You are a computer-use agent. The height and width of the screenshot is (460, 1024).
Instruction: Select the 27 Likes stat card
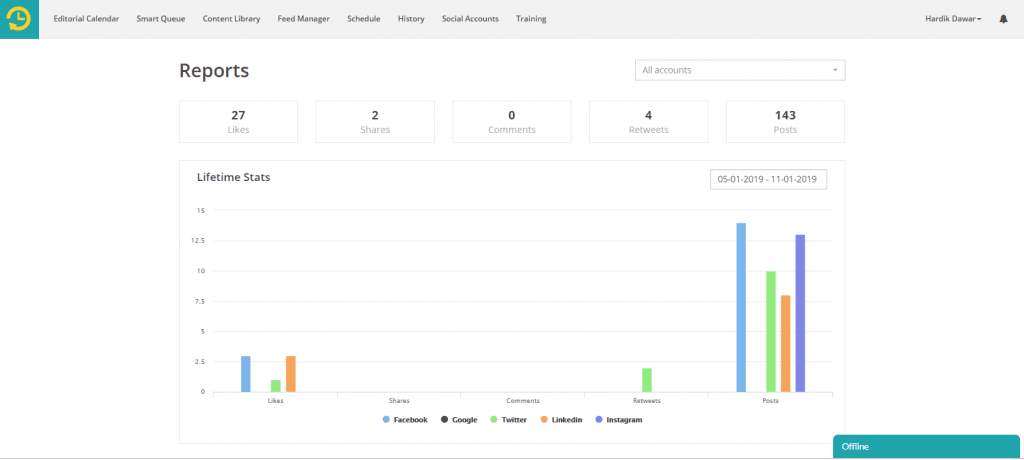coord(238,122)
